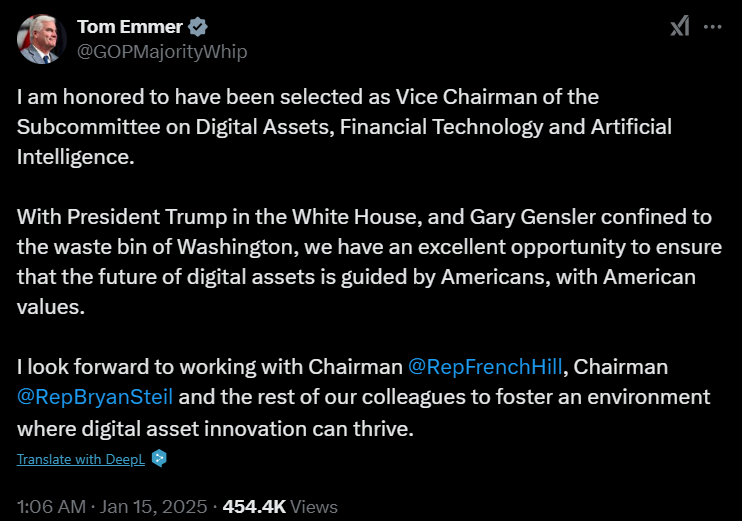Open the @RepBryanSteil mention
The width and height of the screenshot is (742, 521).
(x=96, y=397)
